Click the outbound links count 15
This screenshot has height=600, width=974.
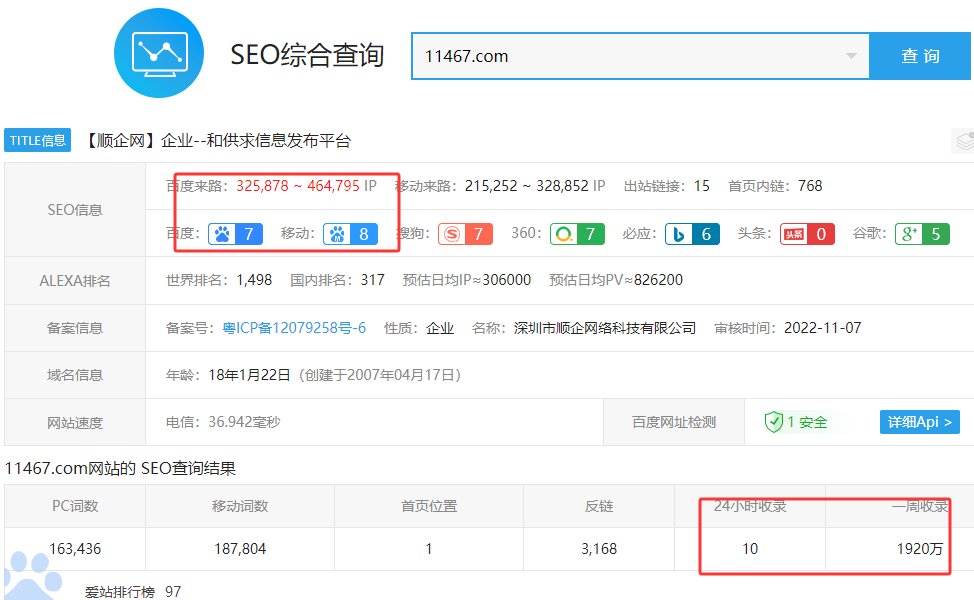(702, 186)
